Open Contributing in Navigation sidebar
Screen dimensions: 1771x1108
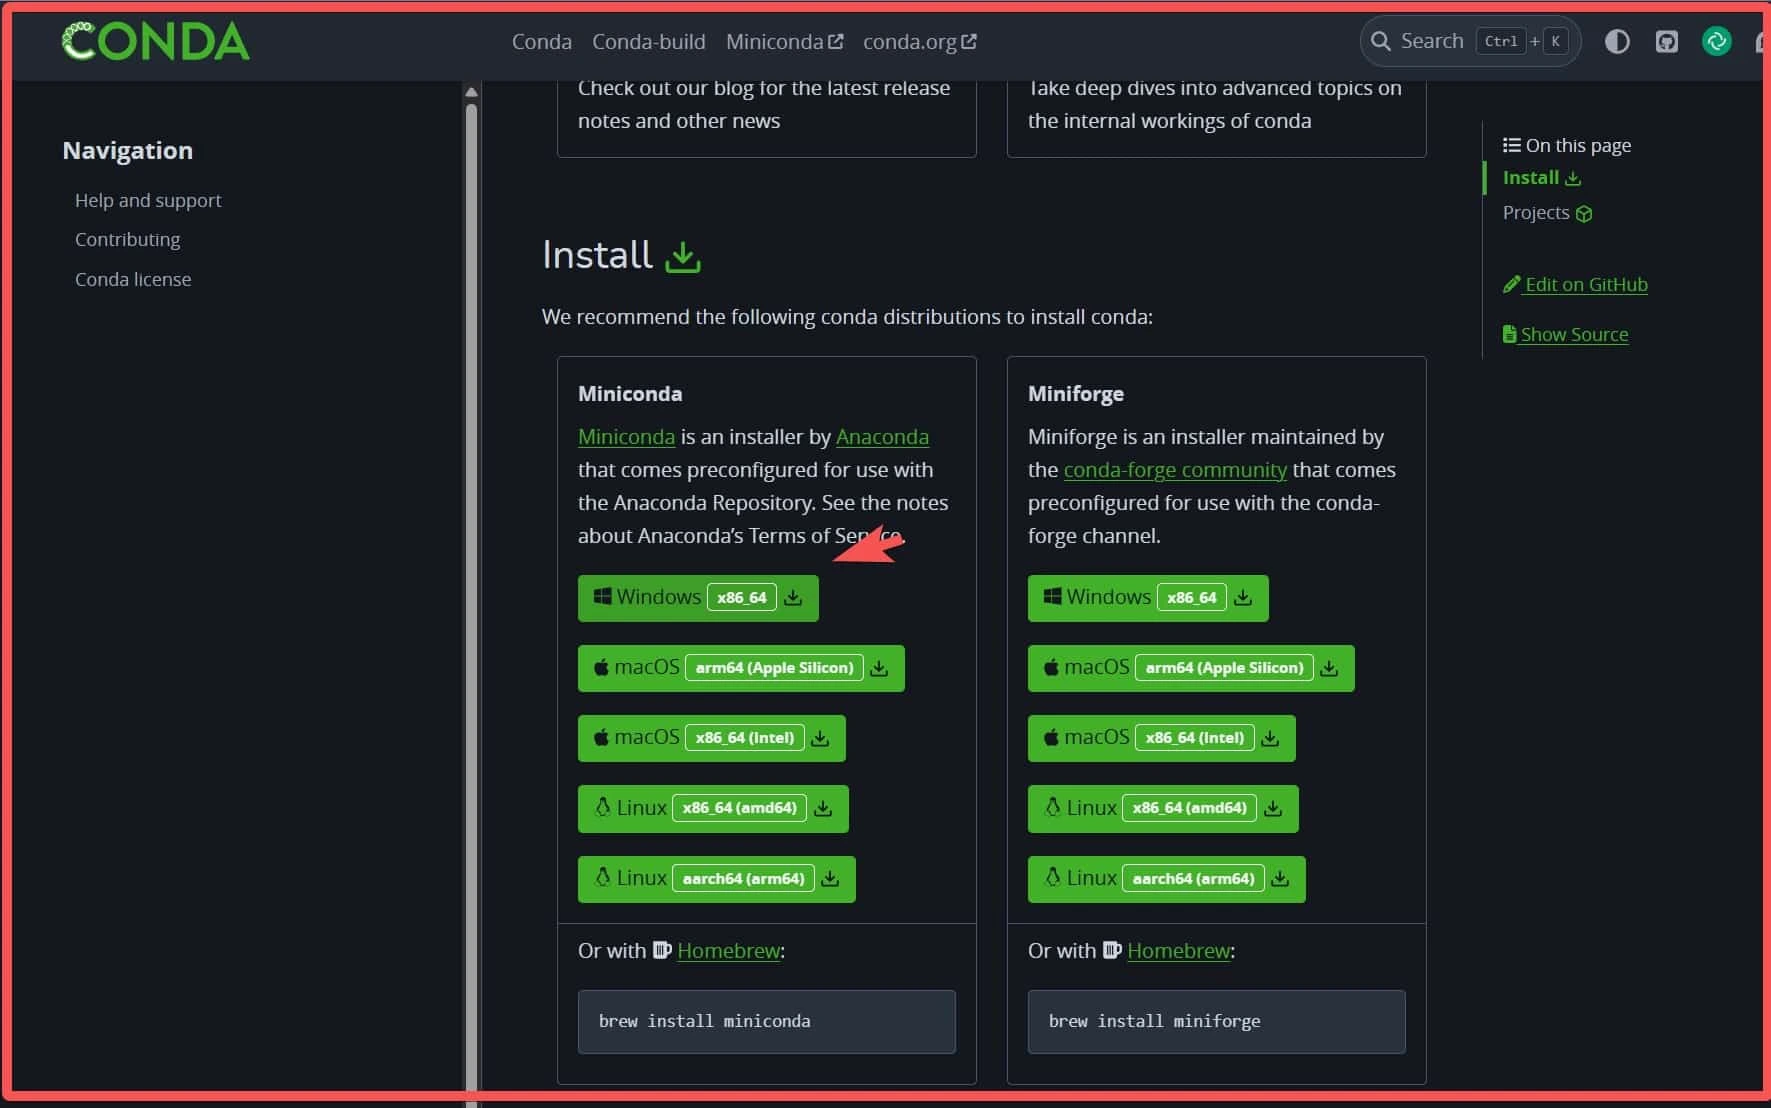127,239
